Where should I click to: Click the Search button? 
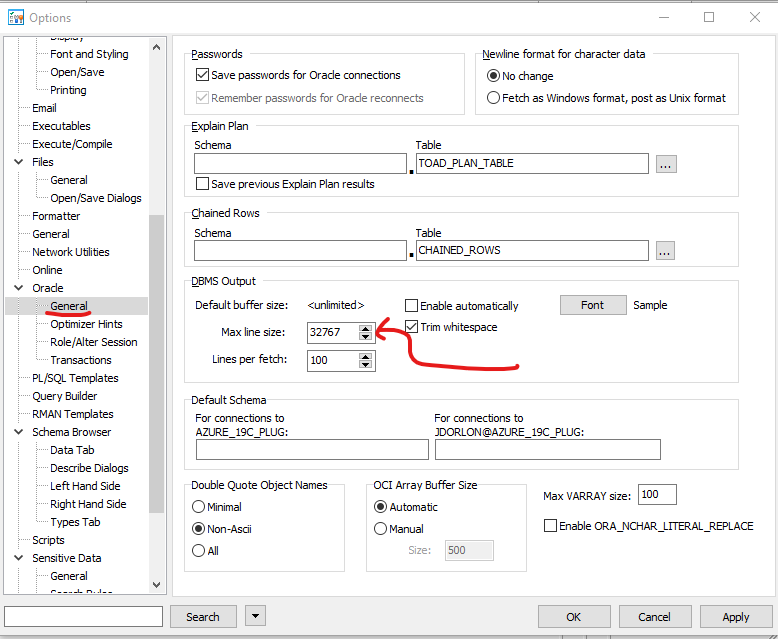point(202,617)
